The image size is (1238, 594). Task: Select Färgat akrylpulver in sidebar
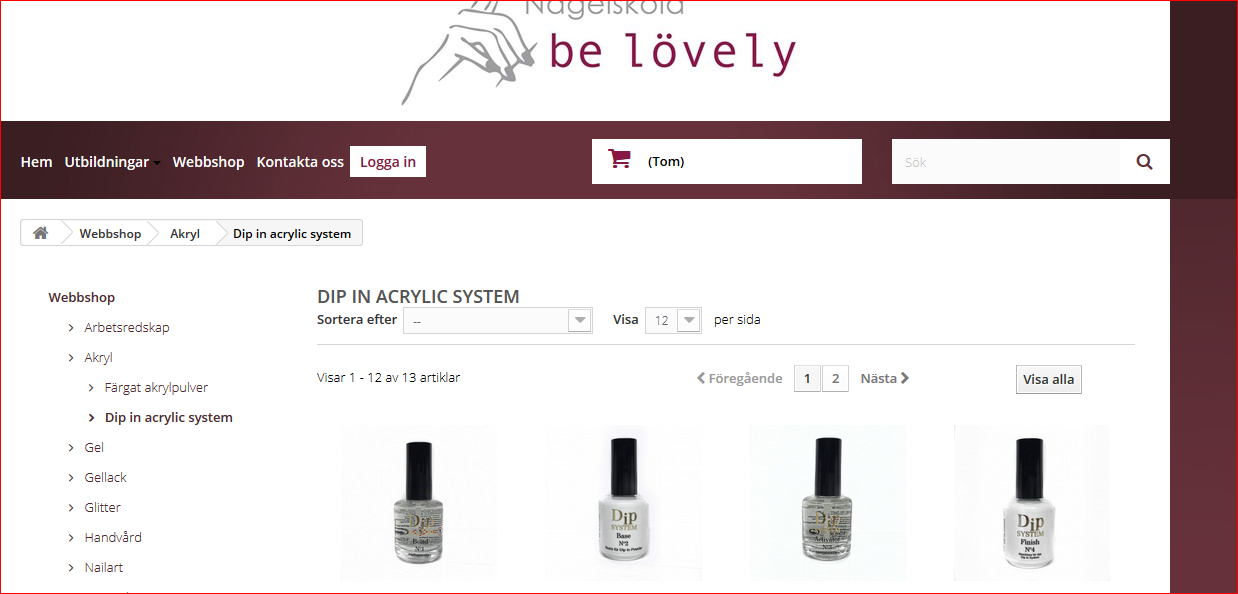click(156, 387)
